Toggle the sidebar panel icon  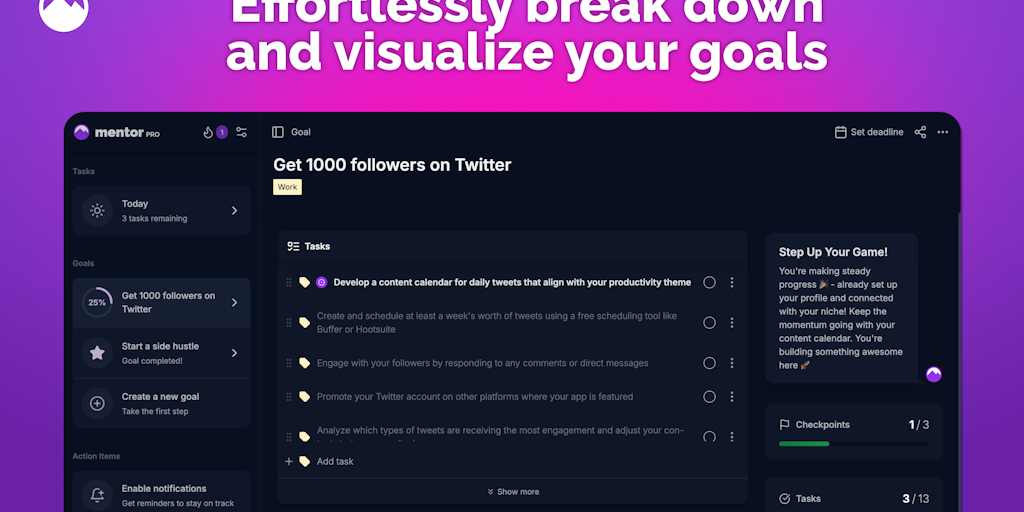(x=278, y=132)
